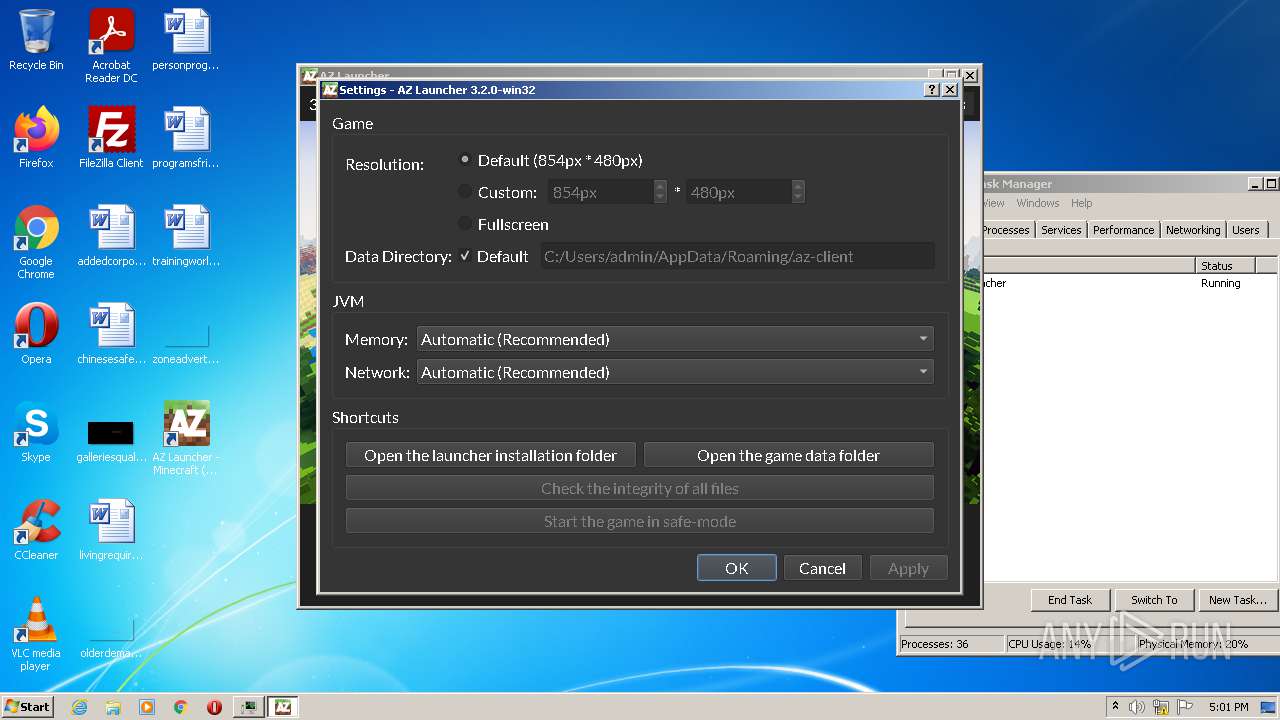Select the livingrequir Word document
Image resolution: width=1280 pixels, height=720 pixels.
tap(111, 530)
